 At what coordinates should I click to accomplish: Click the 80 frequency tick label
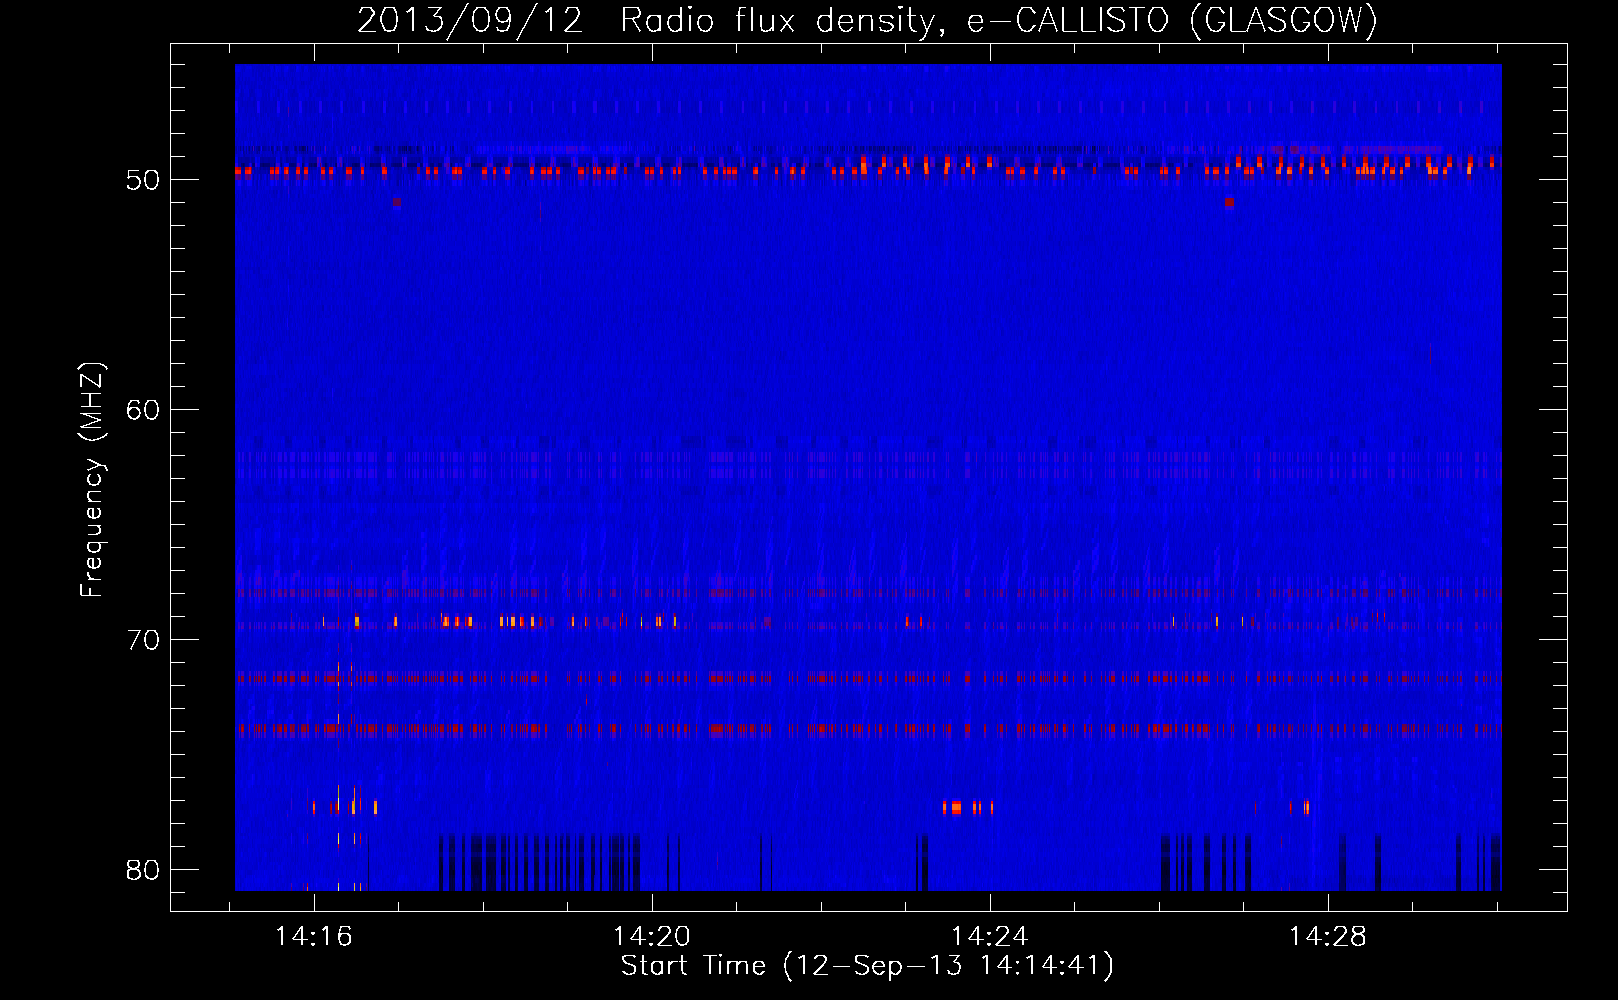[143, 870]
